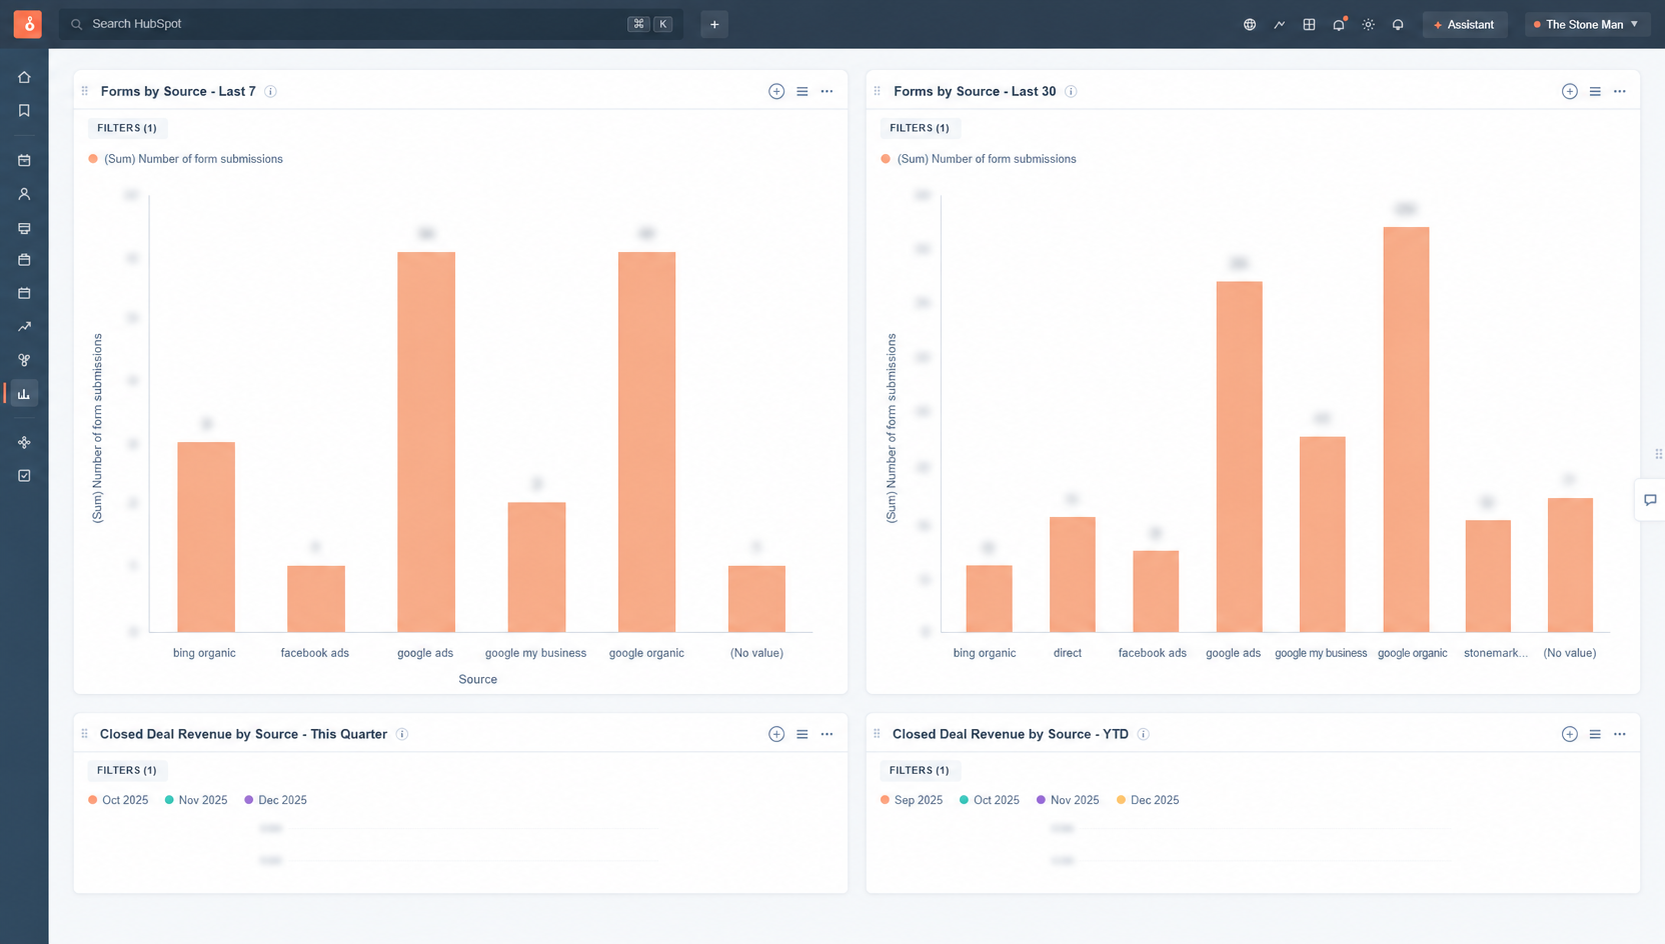Click the google organic bar in Last 30 chart
Viewport: 1665px width, 944px height.
pyautogui.click(x=1406, y=430)
